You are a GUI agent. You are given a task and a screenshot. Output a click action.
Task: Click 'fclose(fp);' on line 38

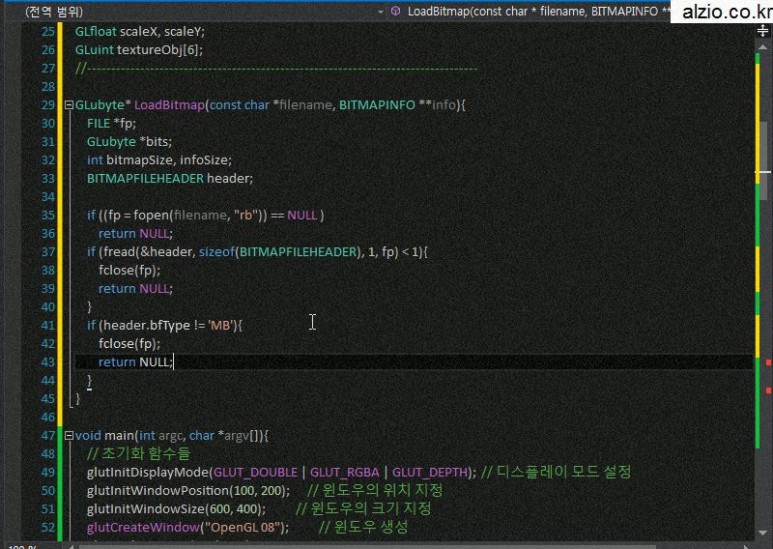tap(129, 270)
